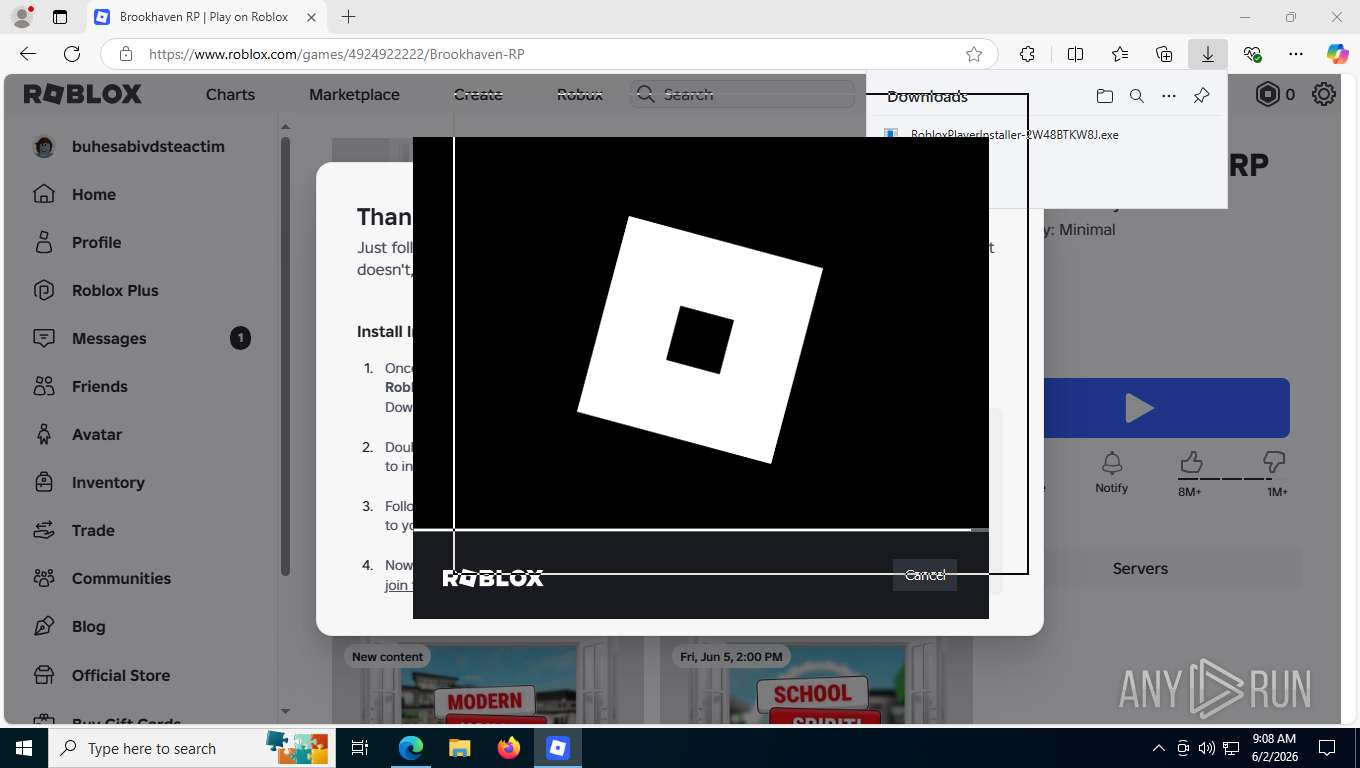Open a new browser tab

tap(348, 17)
